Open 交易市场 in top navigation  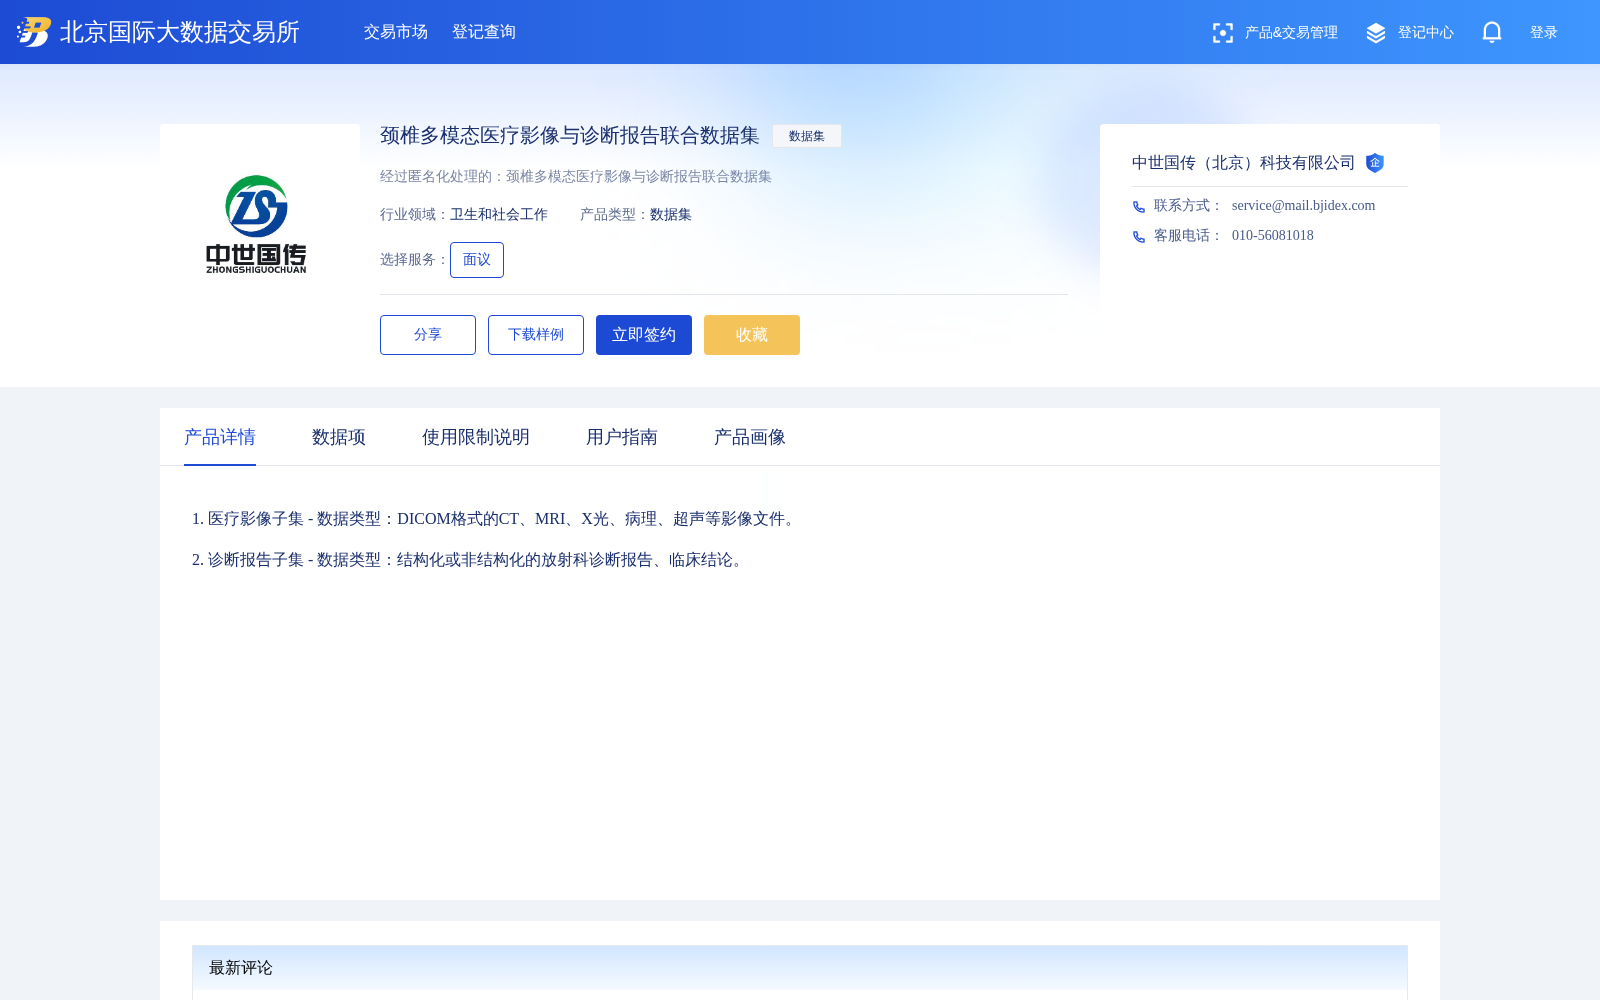click(396, 32)
